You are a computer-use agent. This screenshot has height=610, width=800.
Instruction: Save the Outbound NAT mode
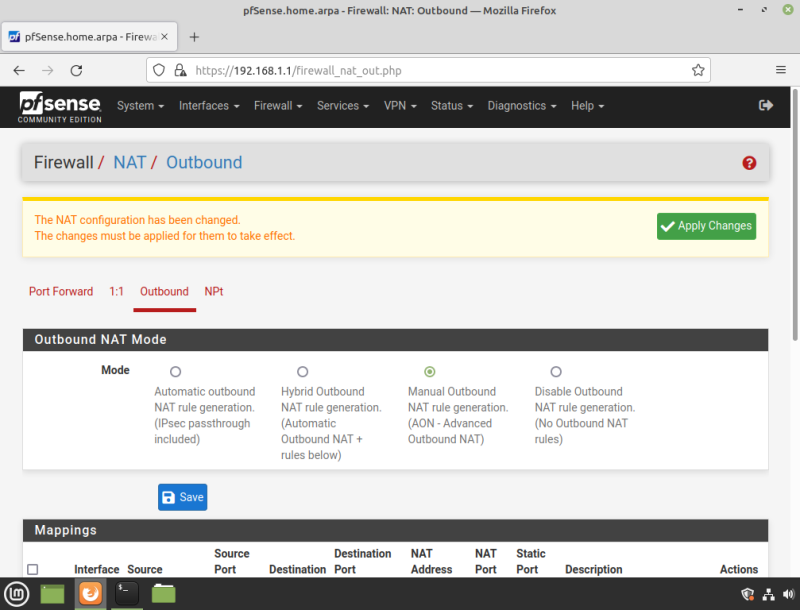(183, 497)
